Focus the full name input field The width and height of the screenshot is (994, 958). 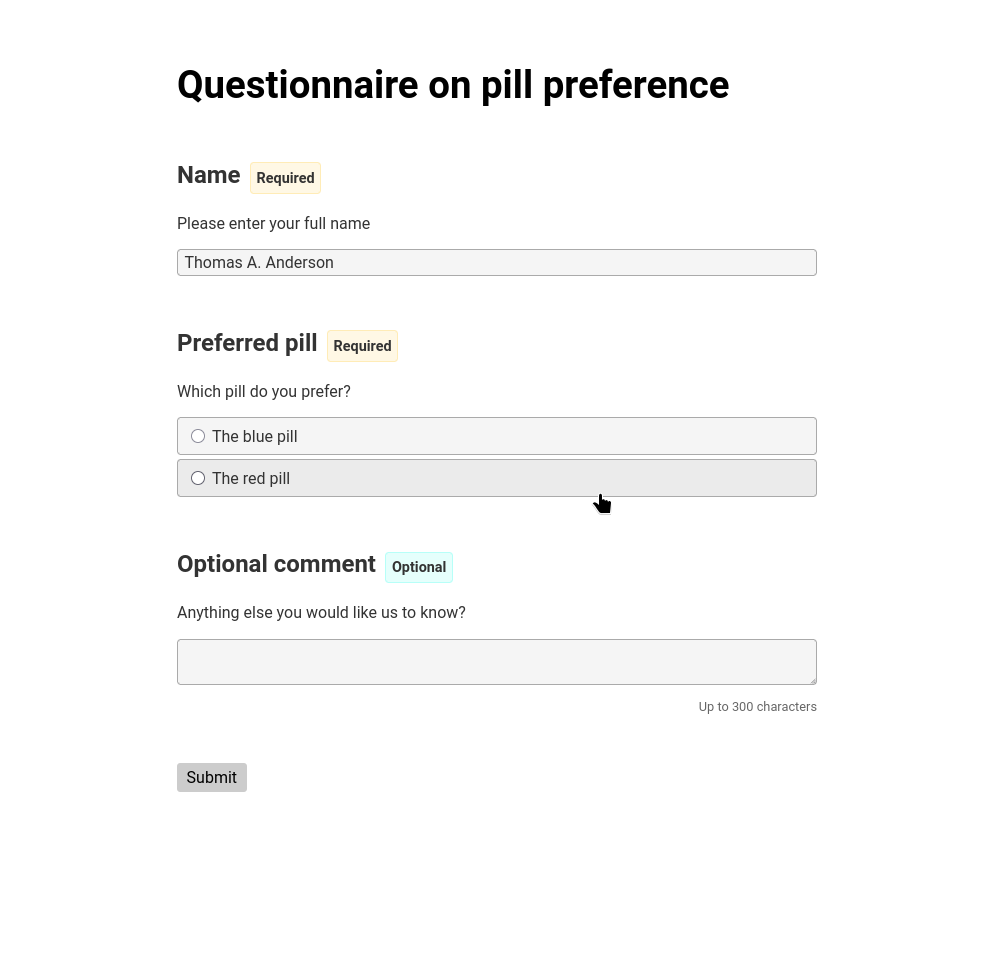click(x=496, y=263)
